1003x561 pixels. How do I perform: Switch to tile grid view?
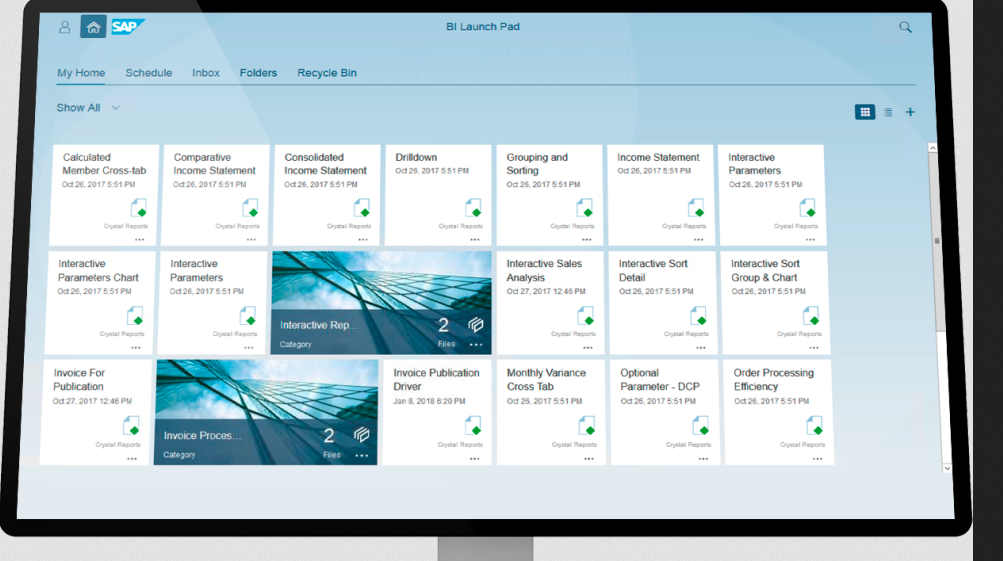(x=864, y=112)
